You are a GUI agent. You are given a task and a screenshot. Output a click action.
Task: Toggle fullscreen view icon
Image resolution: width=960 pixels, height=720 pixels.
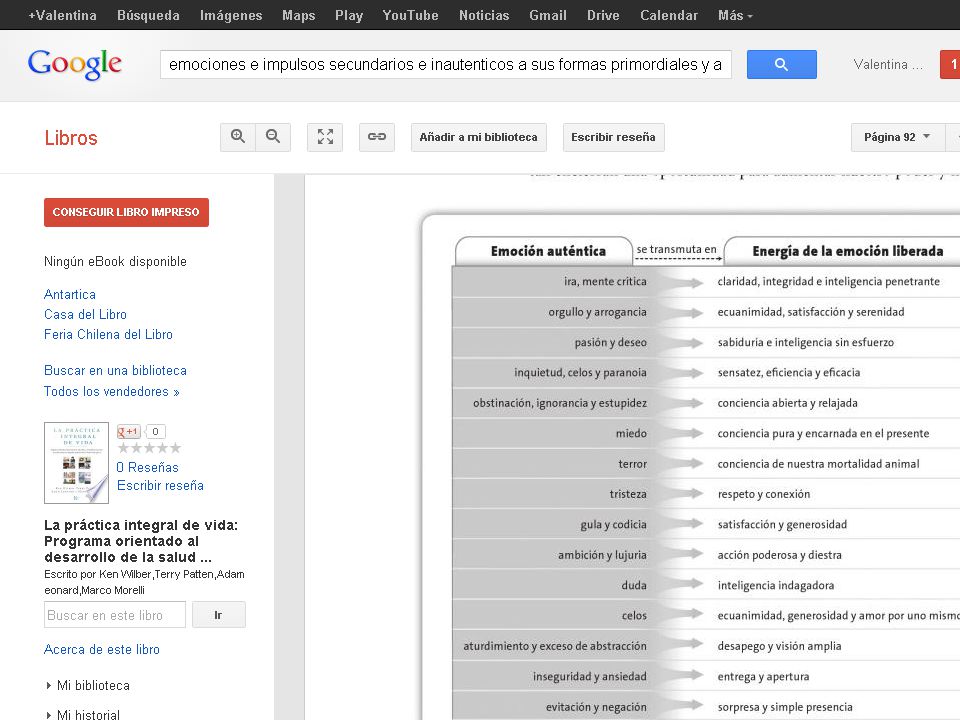(x=325, y=137)
